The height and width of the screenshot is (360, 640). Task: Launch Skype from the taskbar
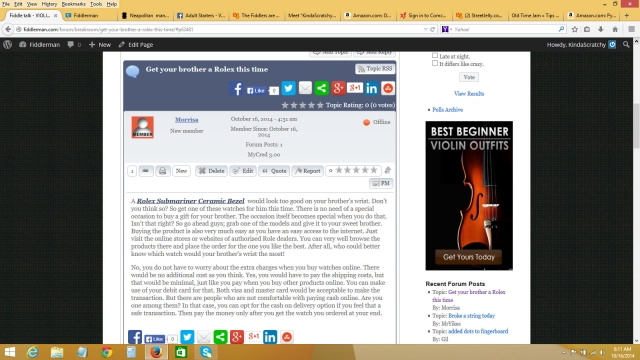(x=206, y=352)
